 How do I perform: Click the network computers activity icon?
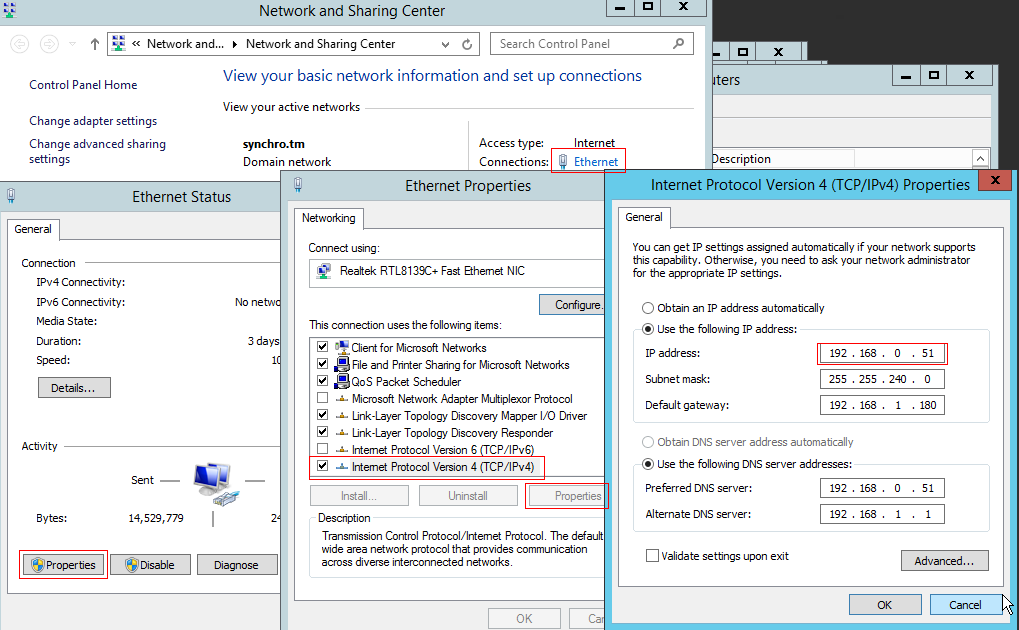pos(214,484)
